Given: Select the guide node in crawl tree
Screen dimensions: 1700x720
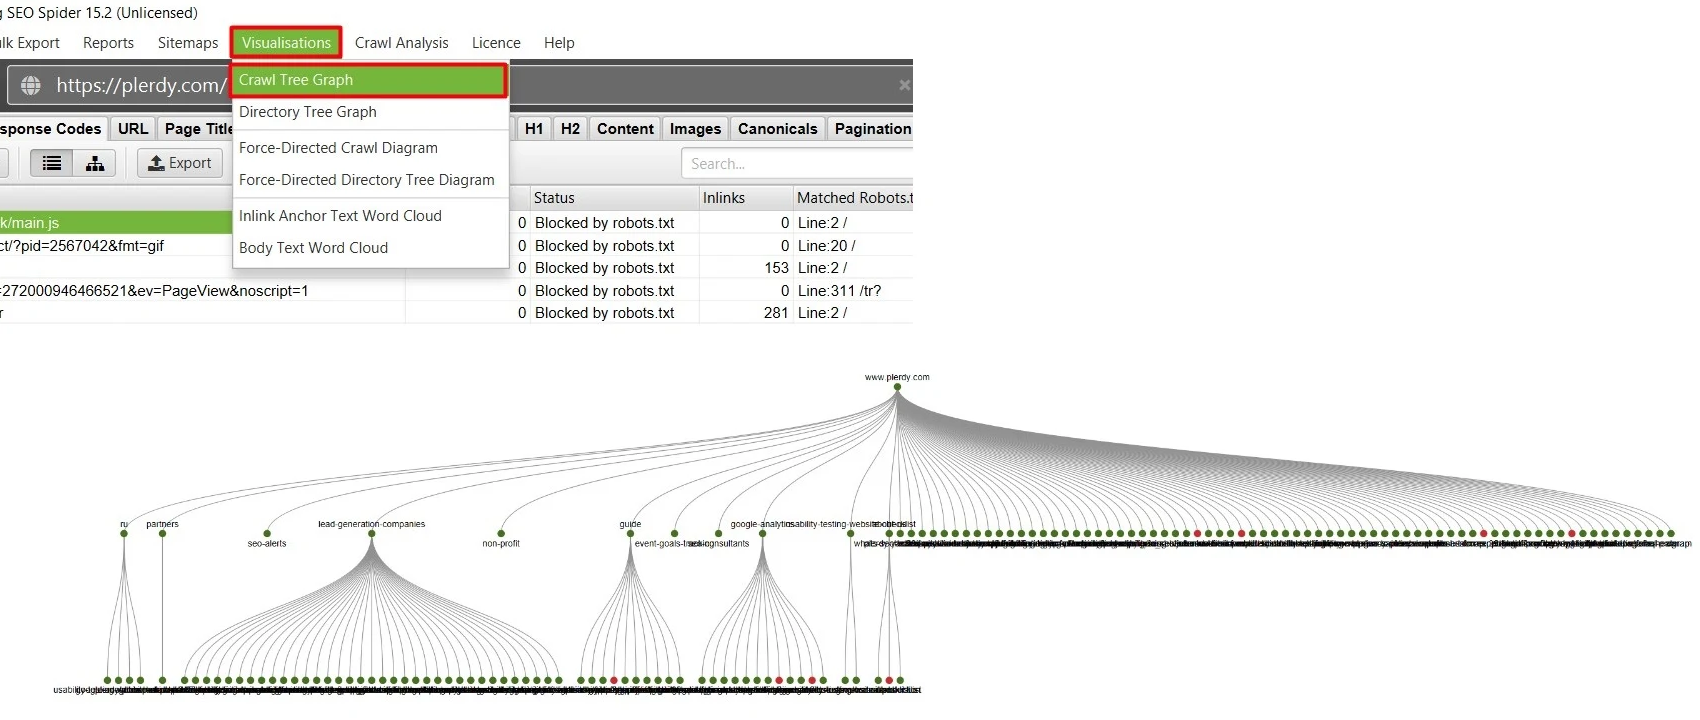Looking at the screenshot, I should click(x=631, y=534).
